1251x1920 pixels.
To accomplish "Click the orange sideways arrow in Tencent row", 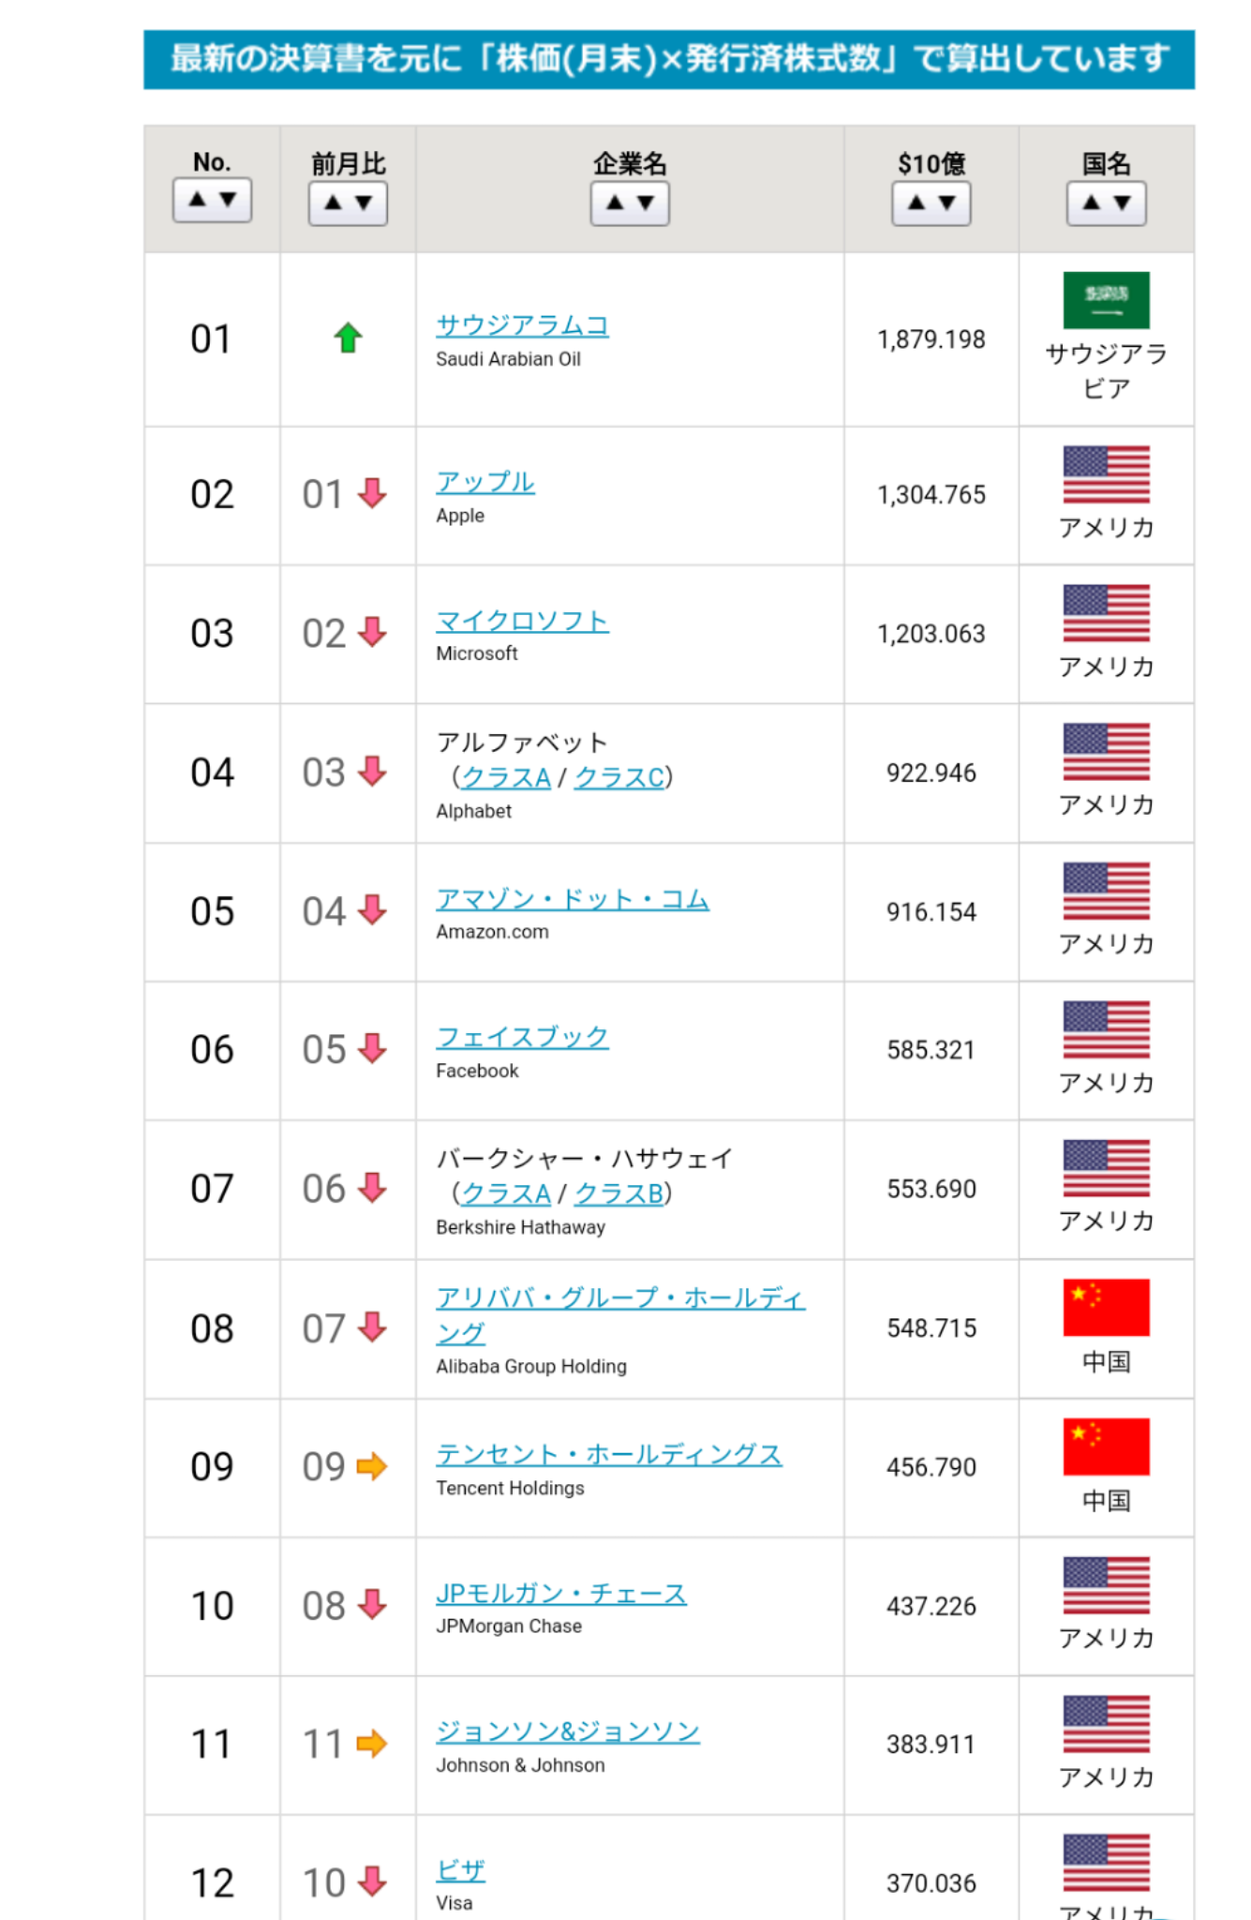I will click(x=371, y=1466).
